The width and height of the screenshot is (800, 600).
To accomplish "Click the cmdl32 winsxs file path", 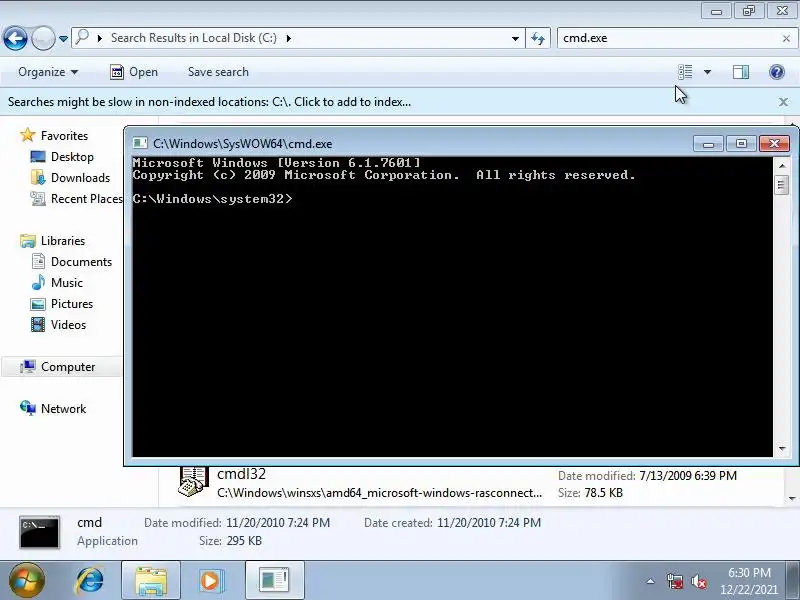I will pyautogui.click(x=380, y=493).
